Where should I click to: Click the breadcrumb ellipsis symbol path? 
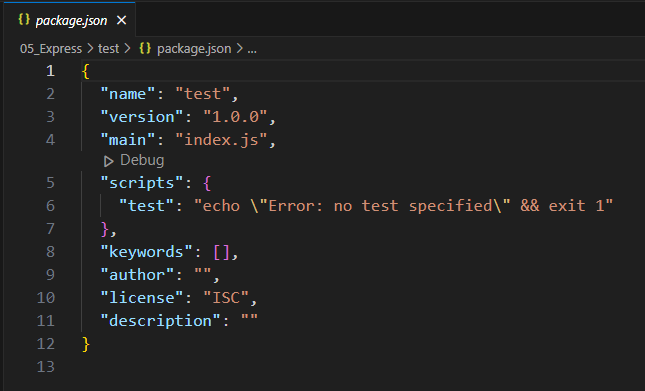(x=252, y=49)
